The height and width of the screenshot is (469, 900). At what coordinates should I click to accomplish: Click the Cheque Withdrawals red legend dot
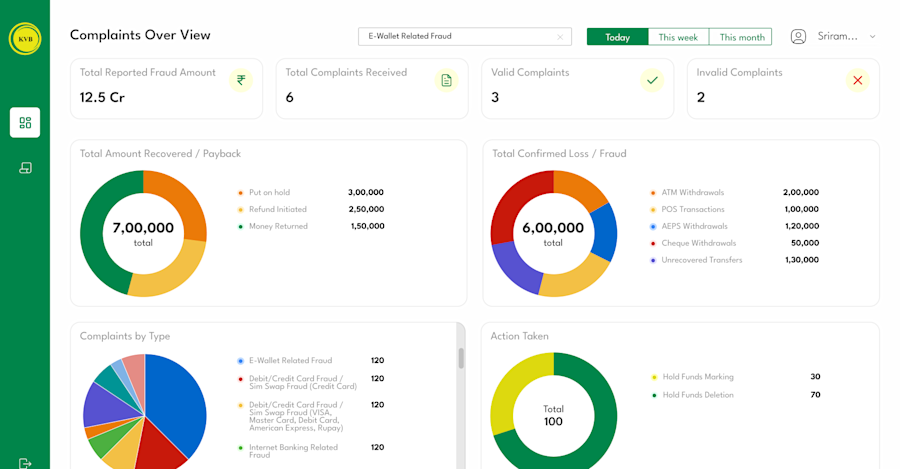click(x=653, y=243)
